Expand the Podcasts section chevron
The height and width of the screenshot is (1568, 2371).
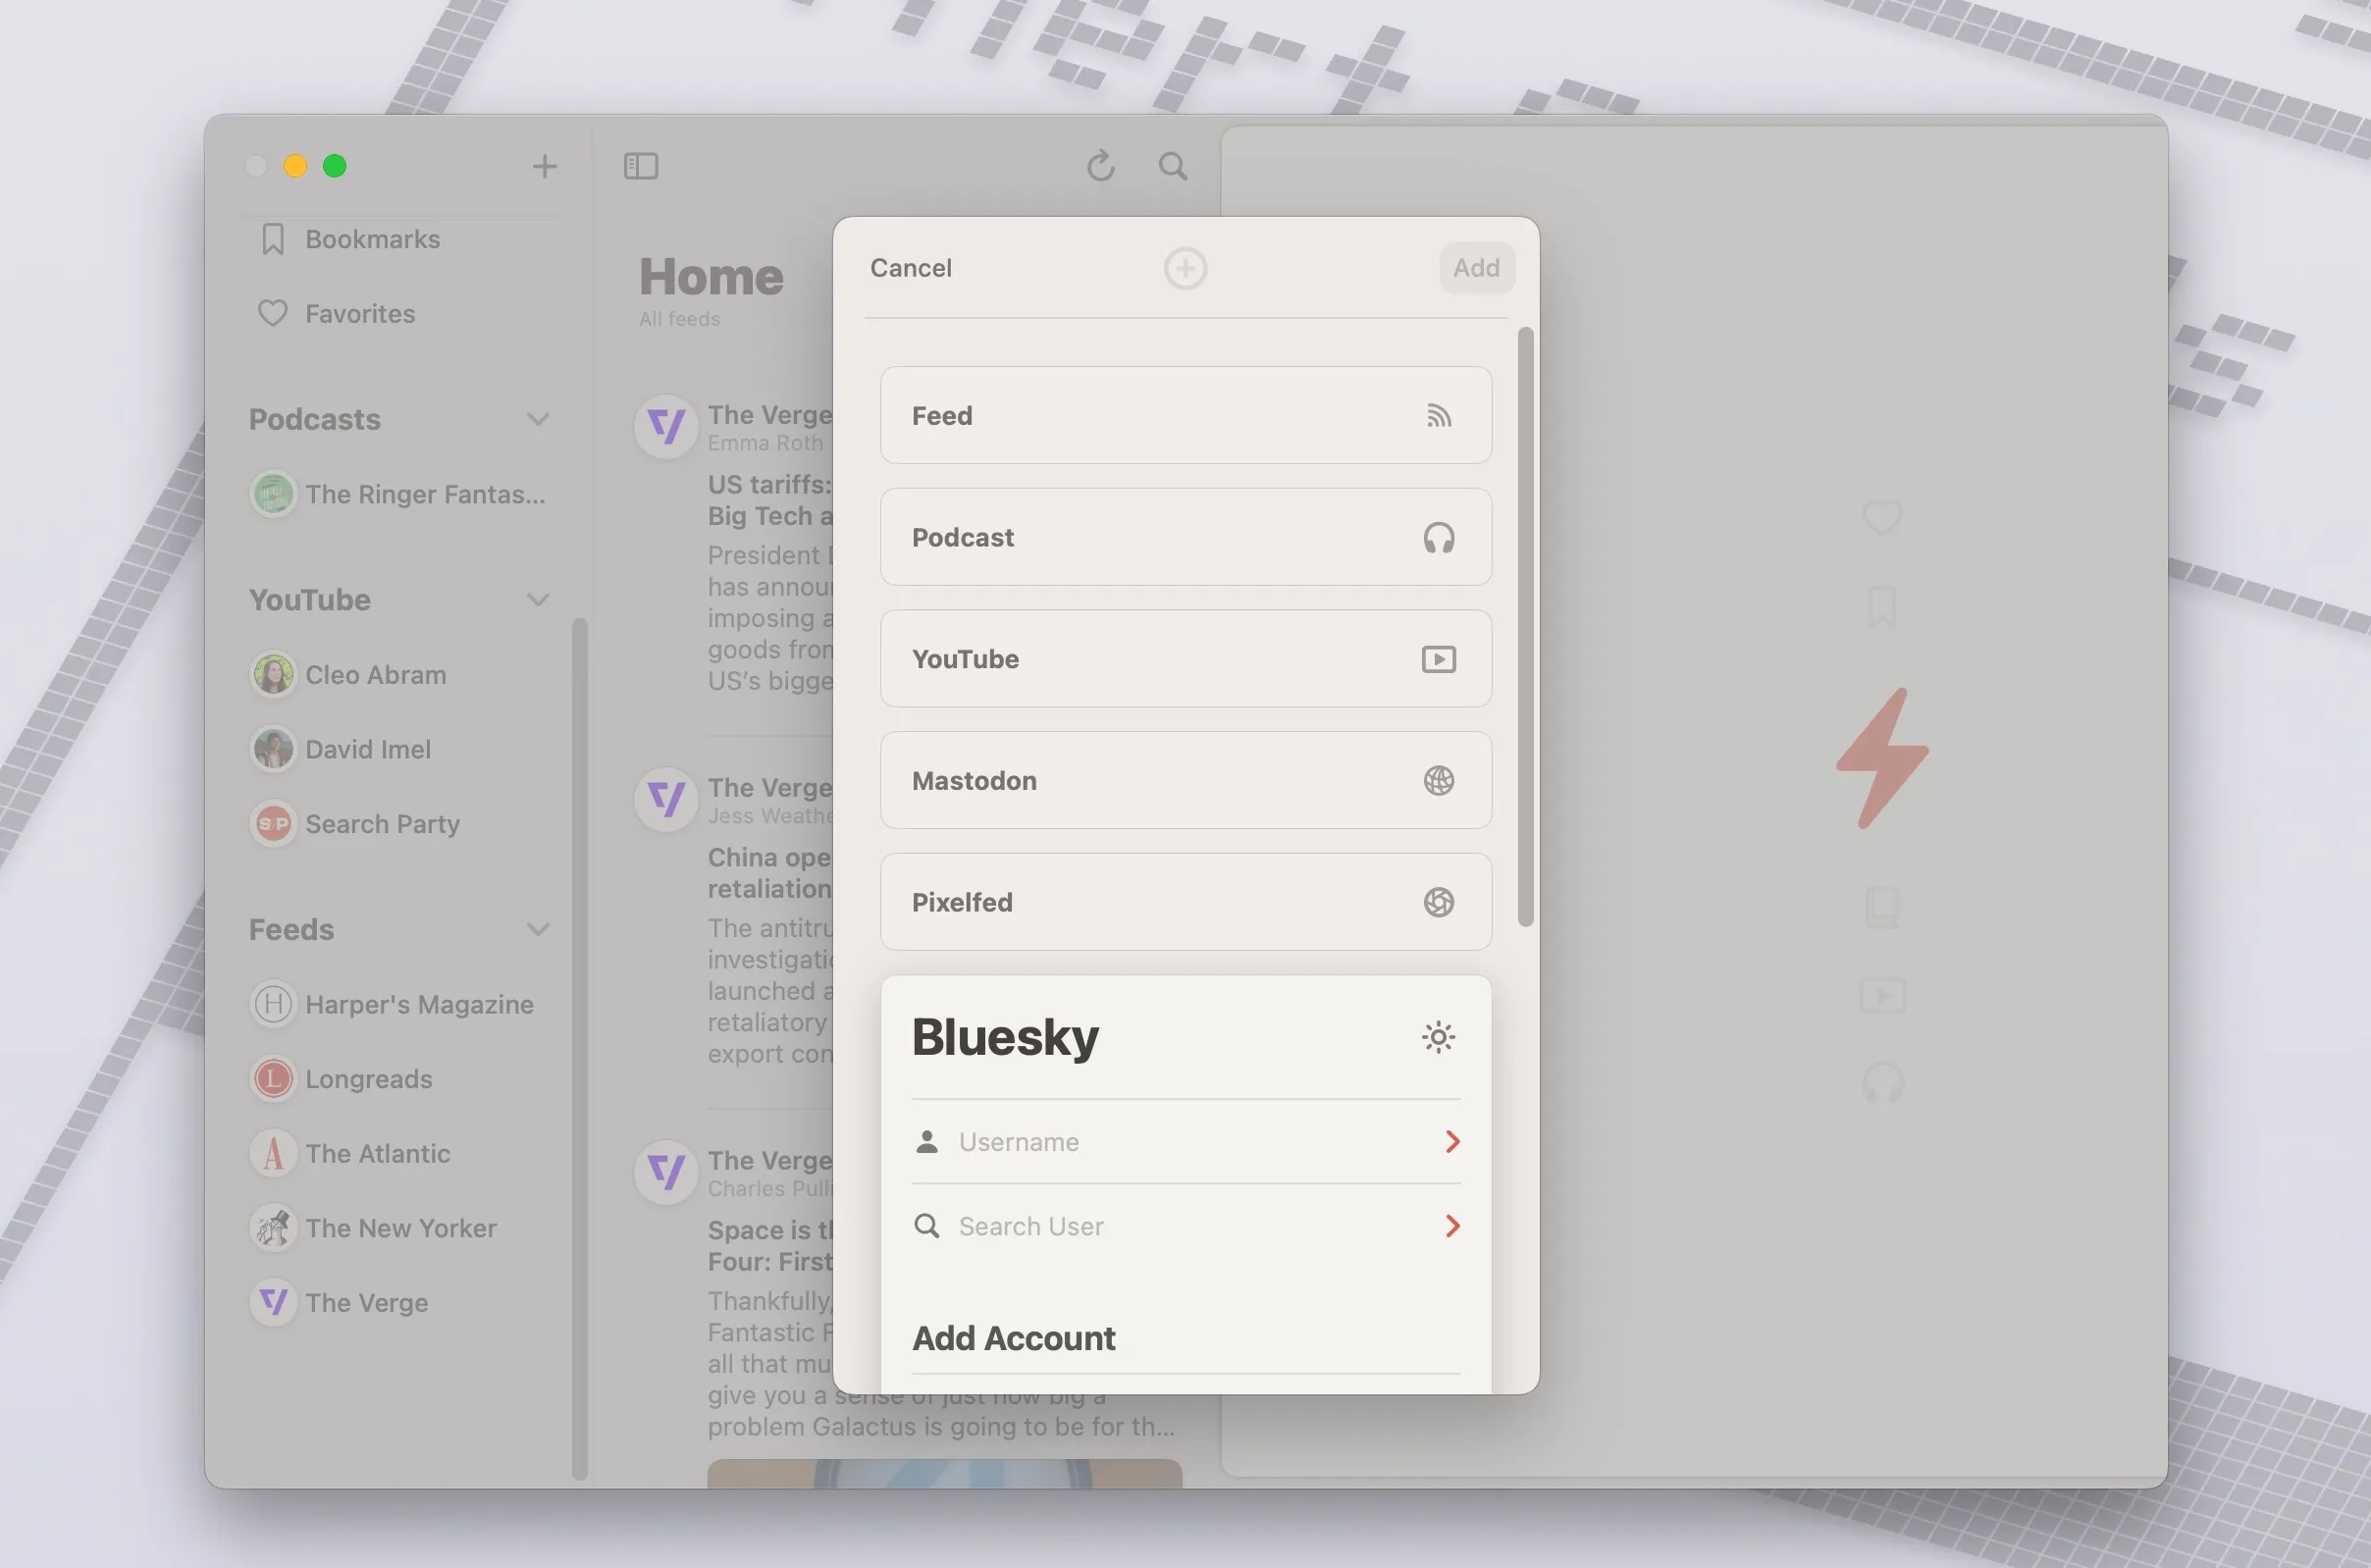pos(539,418)
